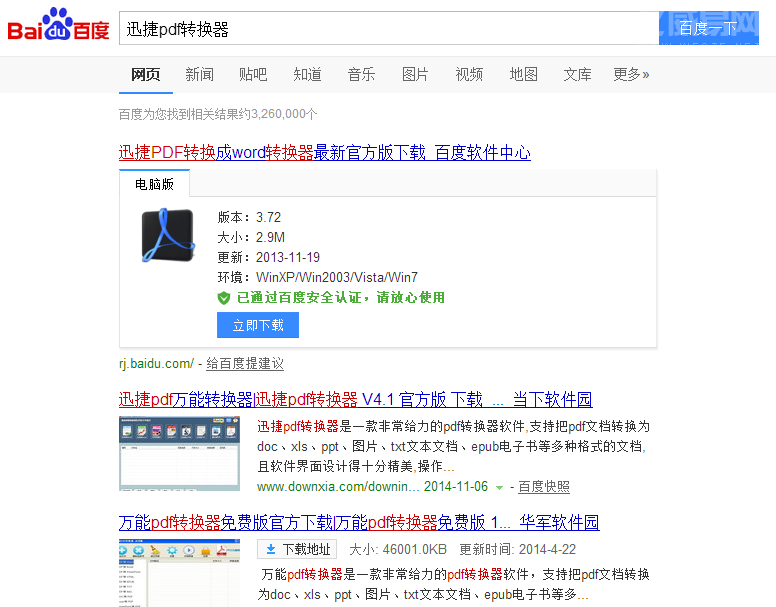Image resolution: width=776 pixels, height=607 pixels.
Task: Expand the green arrow after 2014-11-06
Action: (x=499, y=488)
